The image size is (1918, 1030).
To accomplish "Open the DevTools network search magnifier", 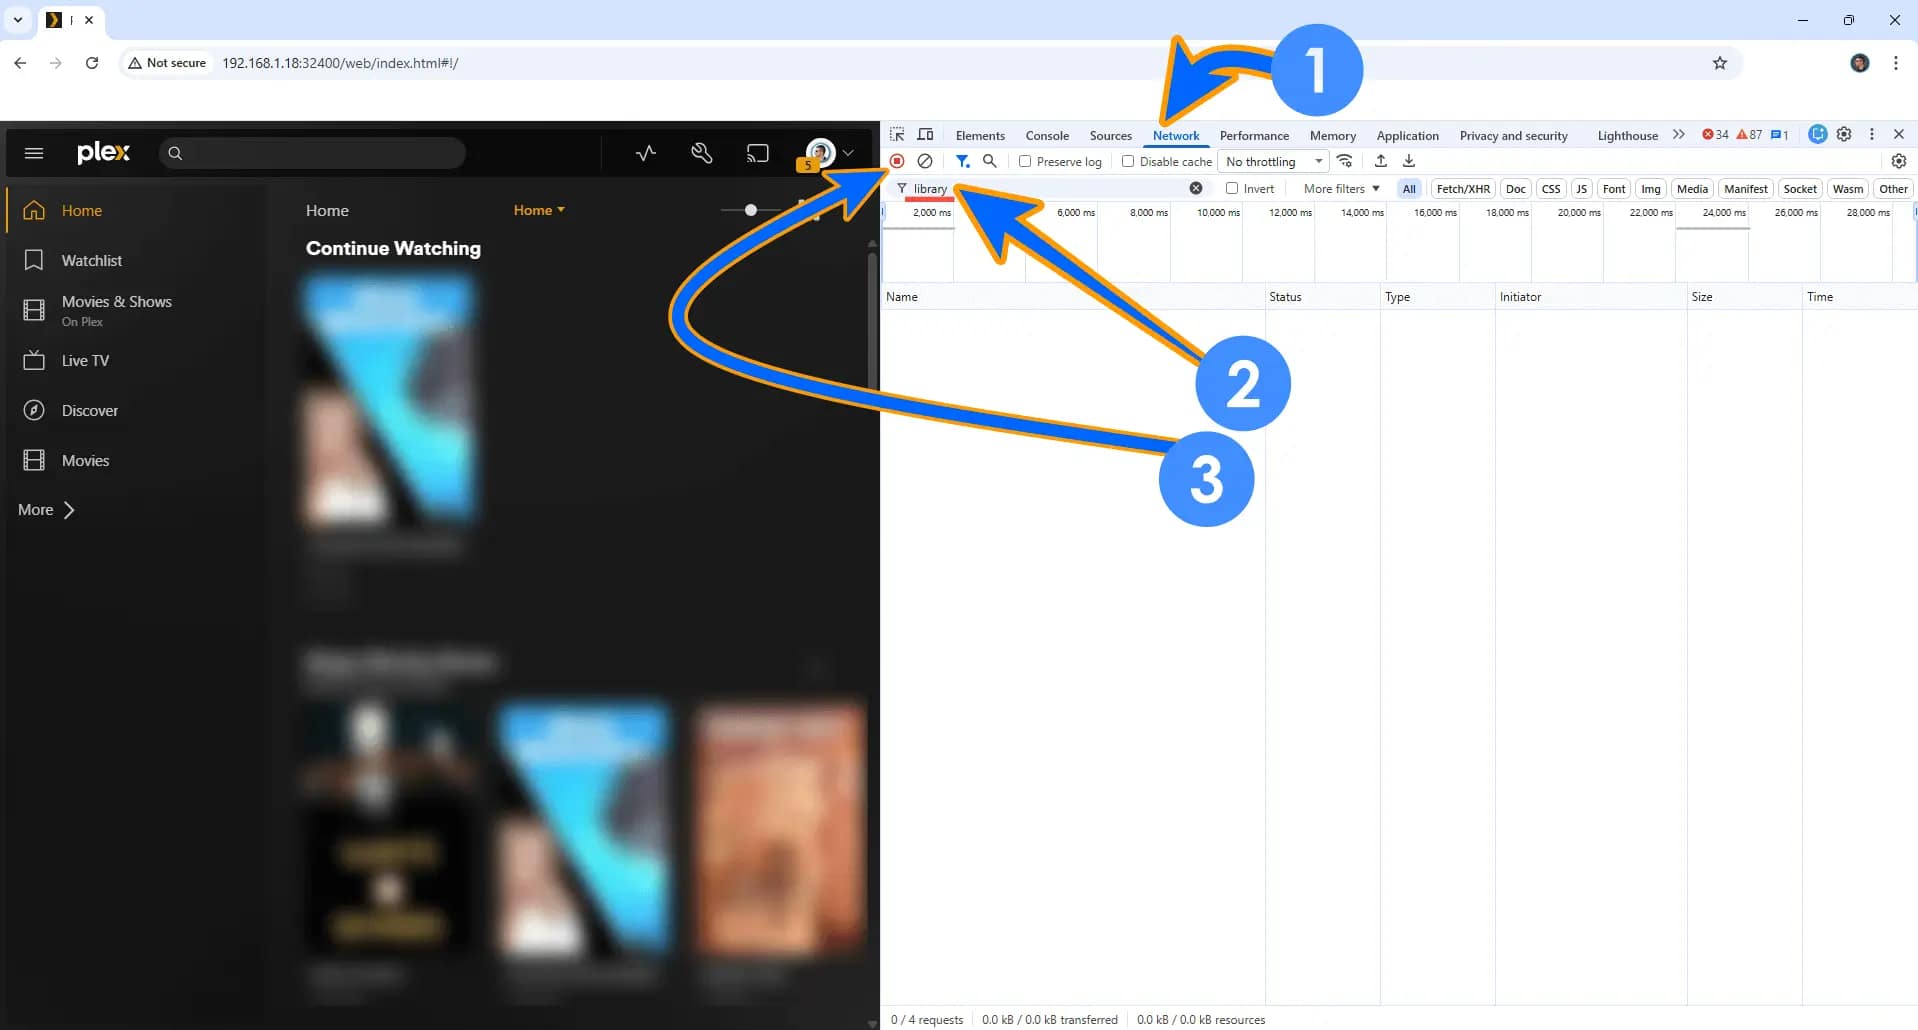I will (x=990, y=161).
